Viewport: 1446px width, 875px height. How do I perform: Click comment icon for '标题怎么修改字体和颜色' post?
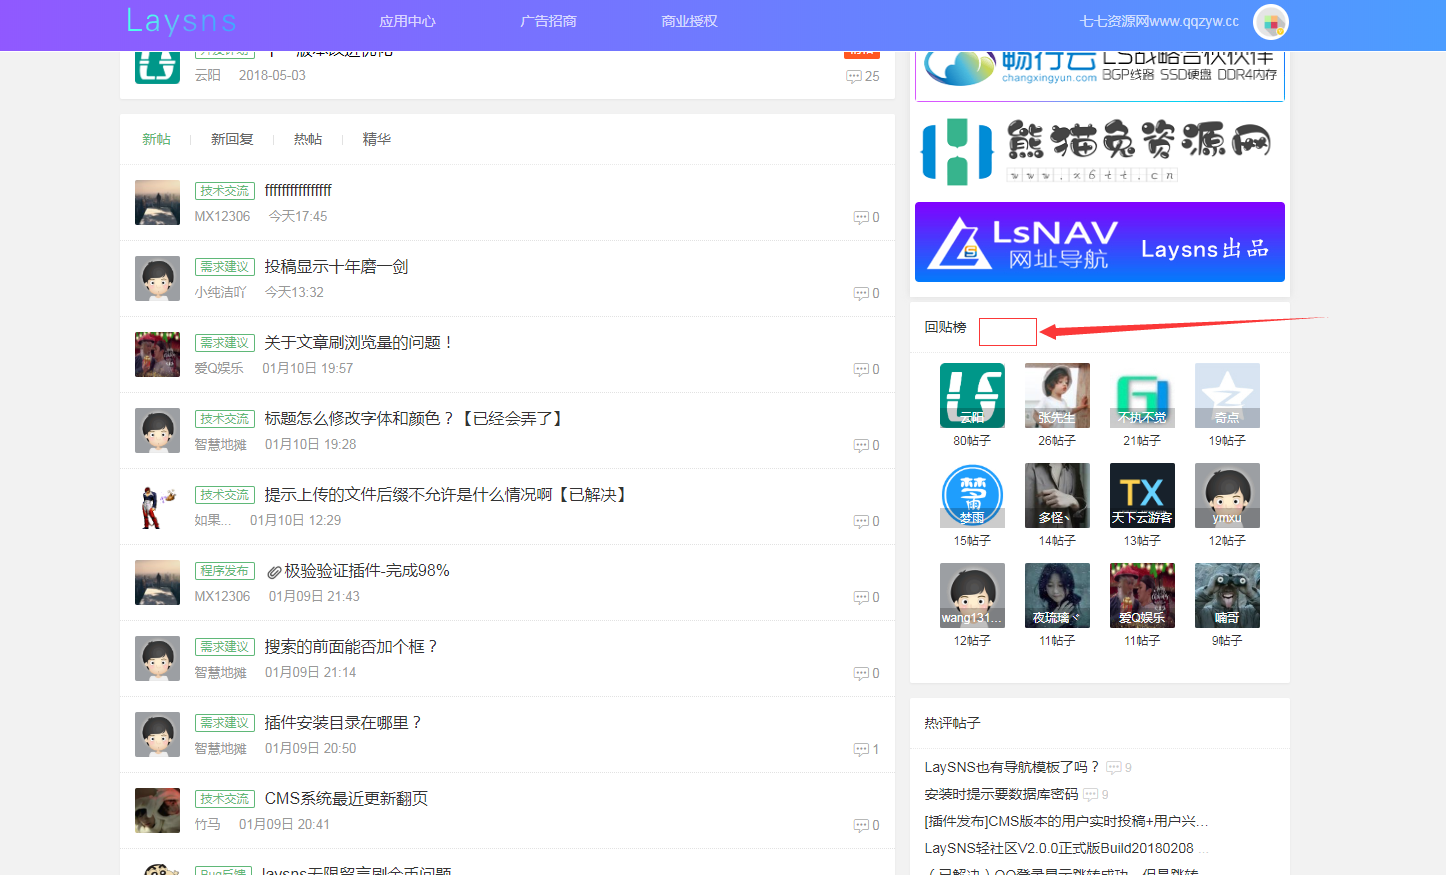[861, 445]
